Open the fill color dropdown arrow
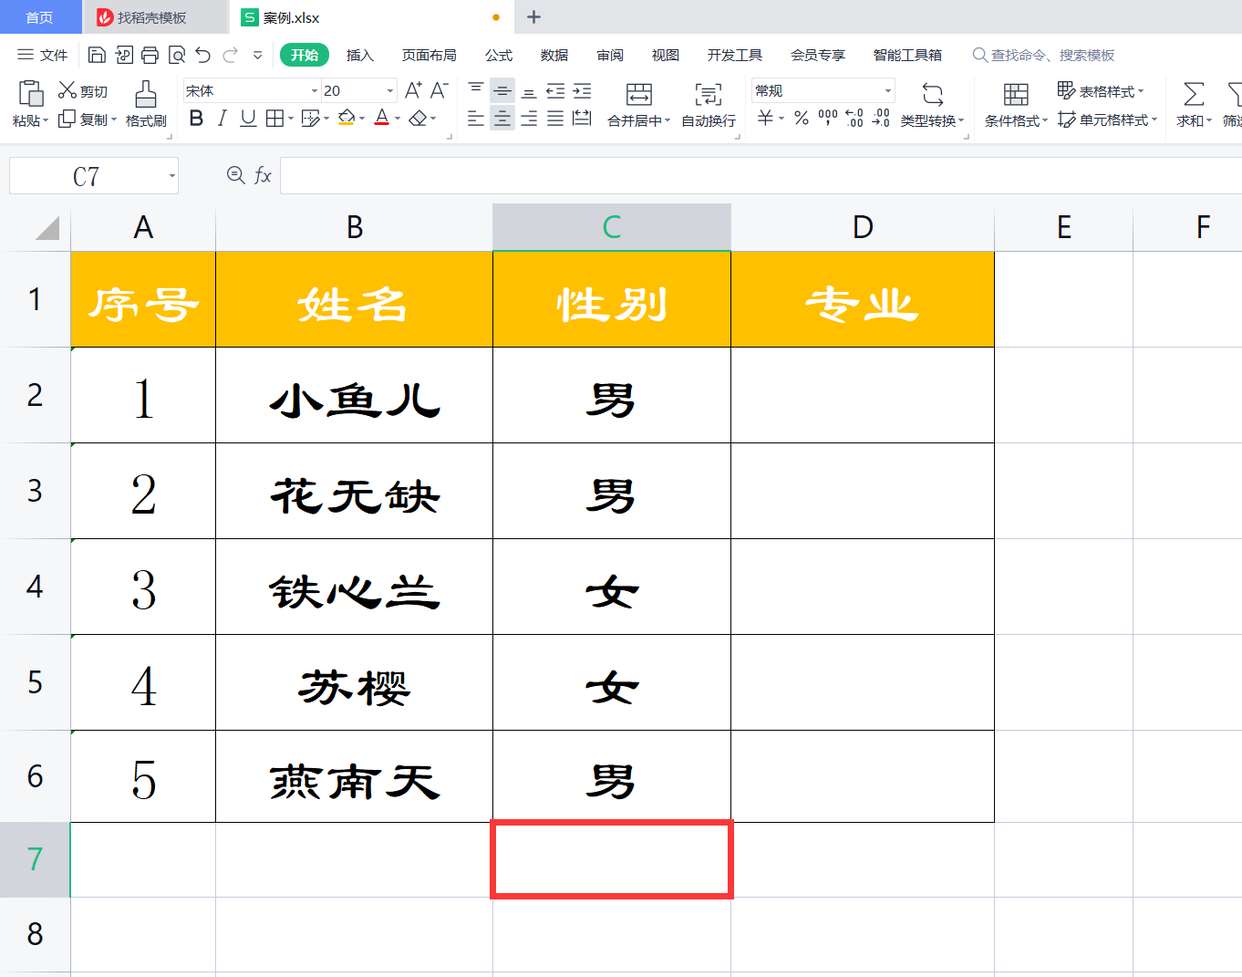Image resolution: width=1242 pixels, height=977 pixels. tap(363, 118)
